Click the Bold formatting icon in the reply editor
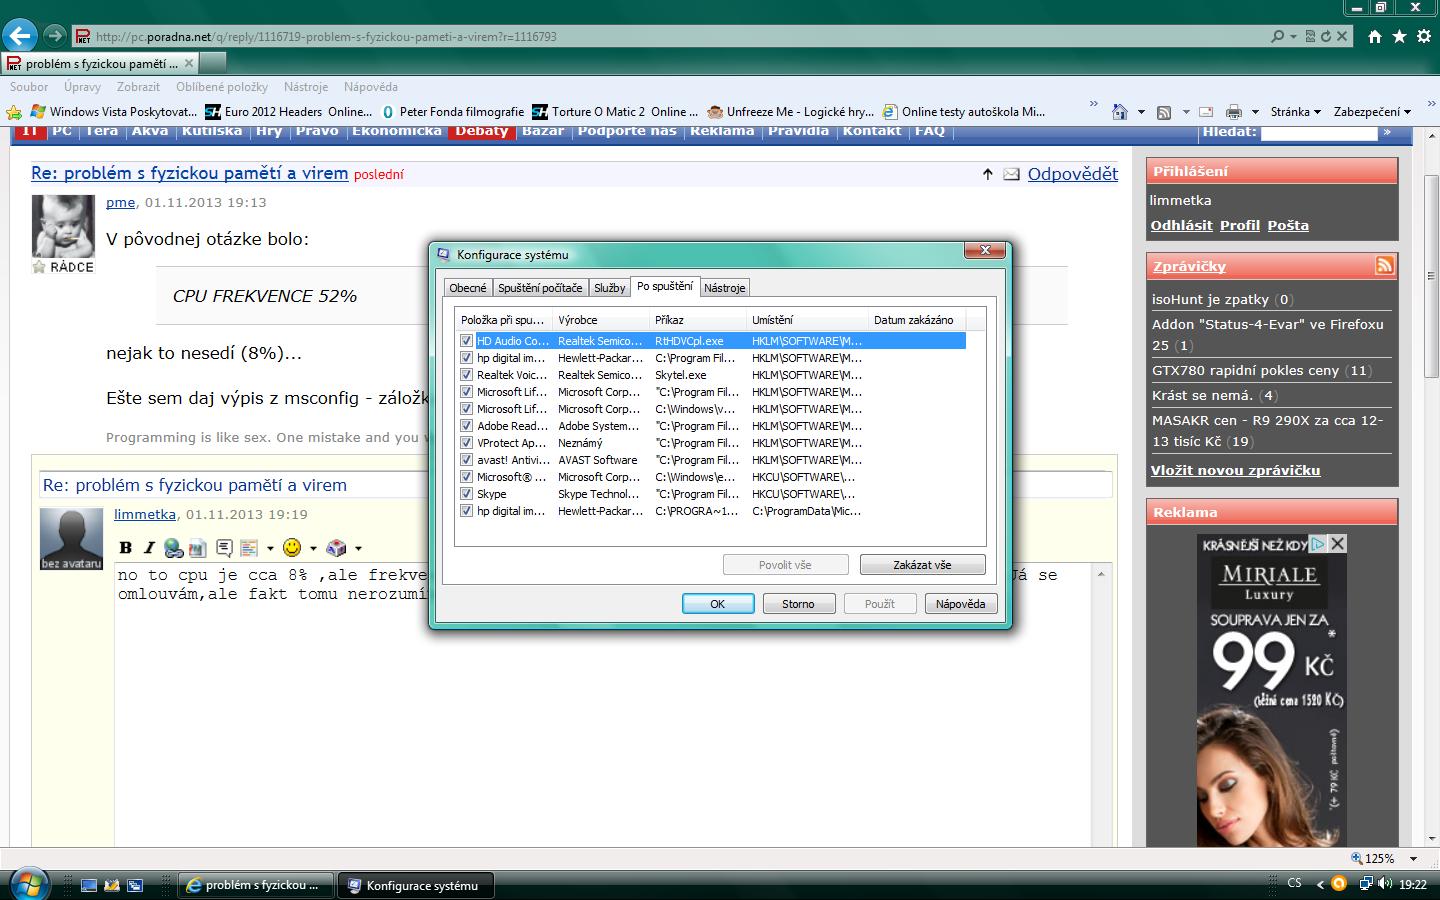 point(126,547)
